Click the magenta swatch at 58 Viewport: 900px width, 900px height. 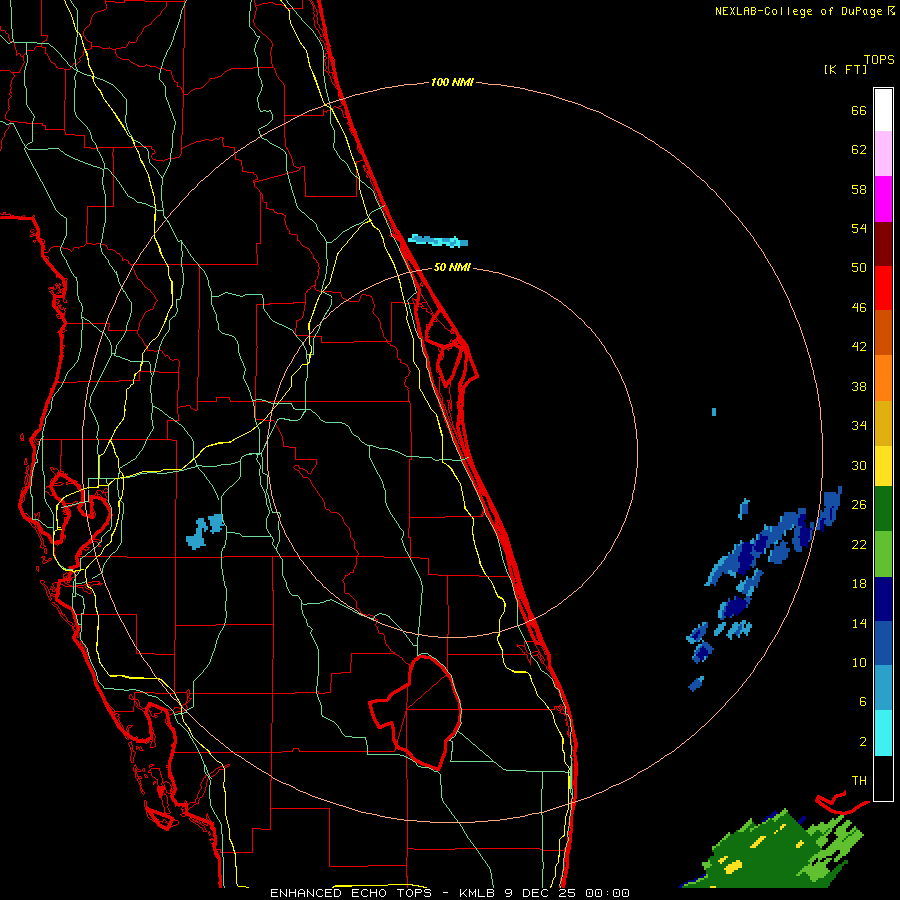883,199
